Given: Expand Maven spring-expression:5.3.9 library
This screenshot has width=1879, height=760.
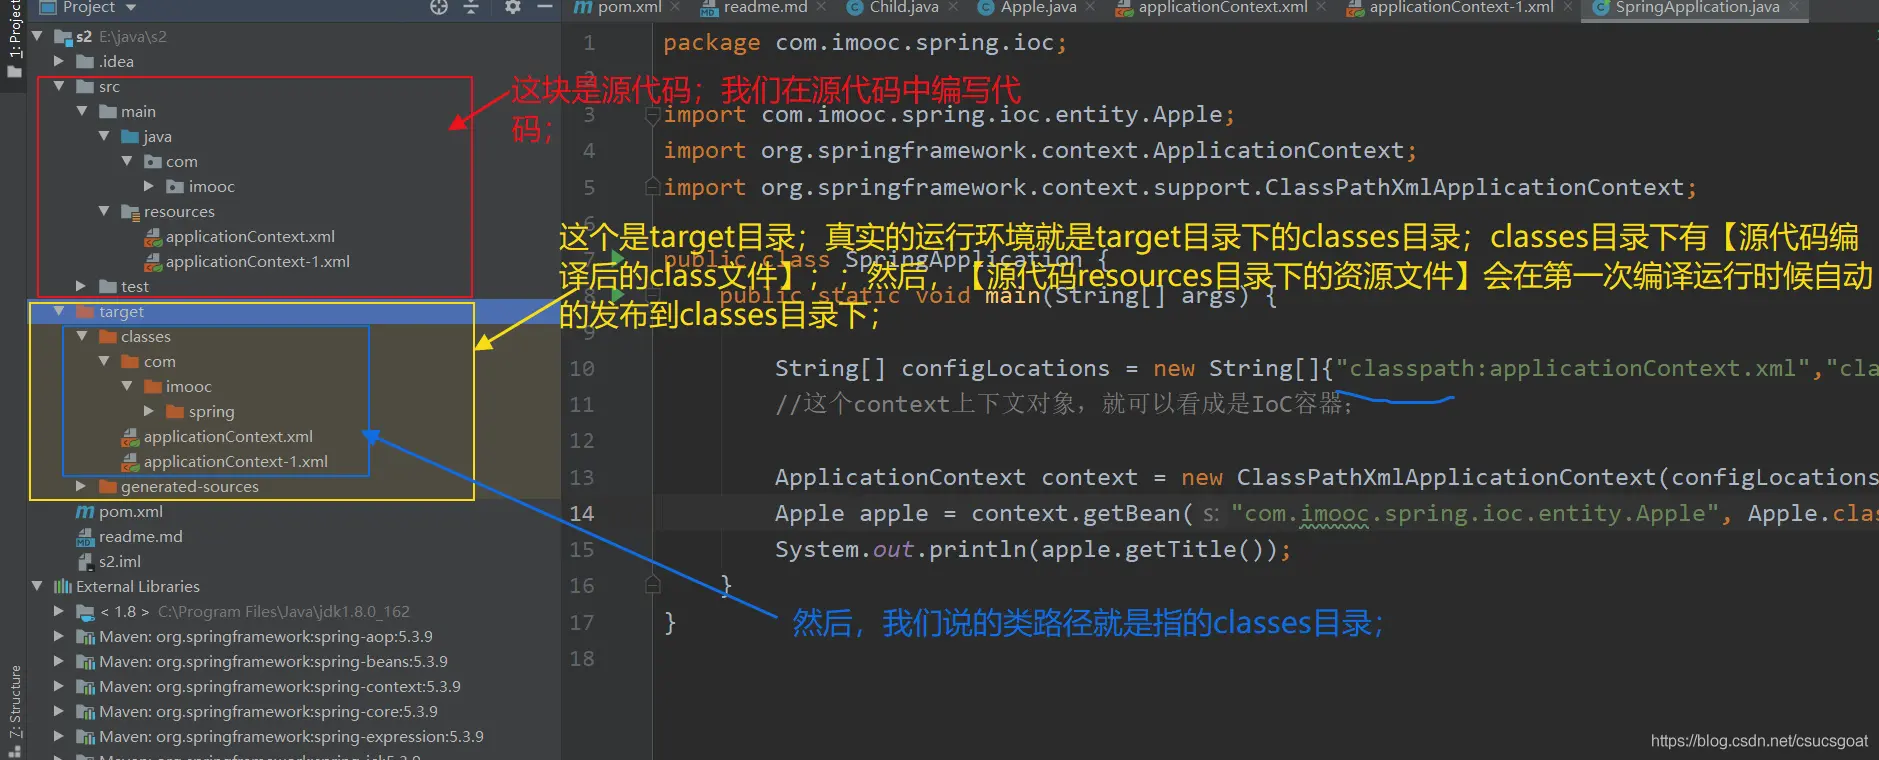Looking at the screenshot, I should pyautogui.click(x=59, y=736).
